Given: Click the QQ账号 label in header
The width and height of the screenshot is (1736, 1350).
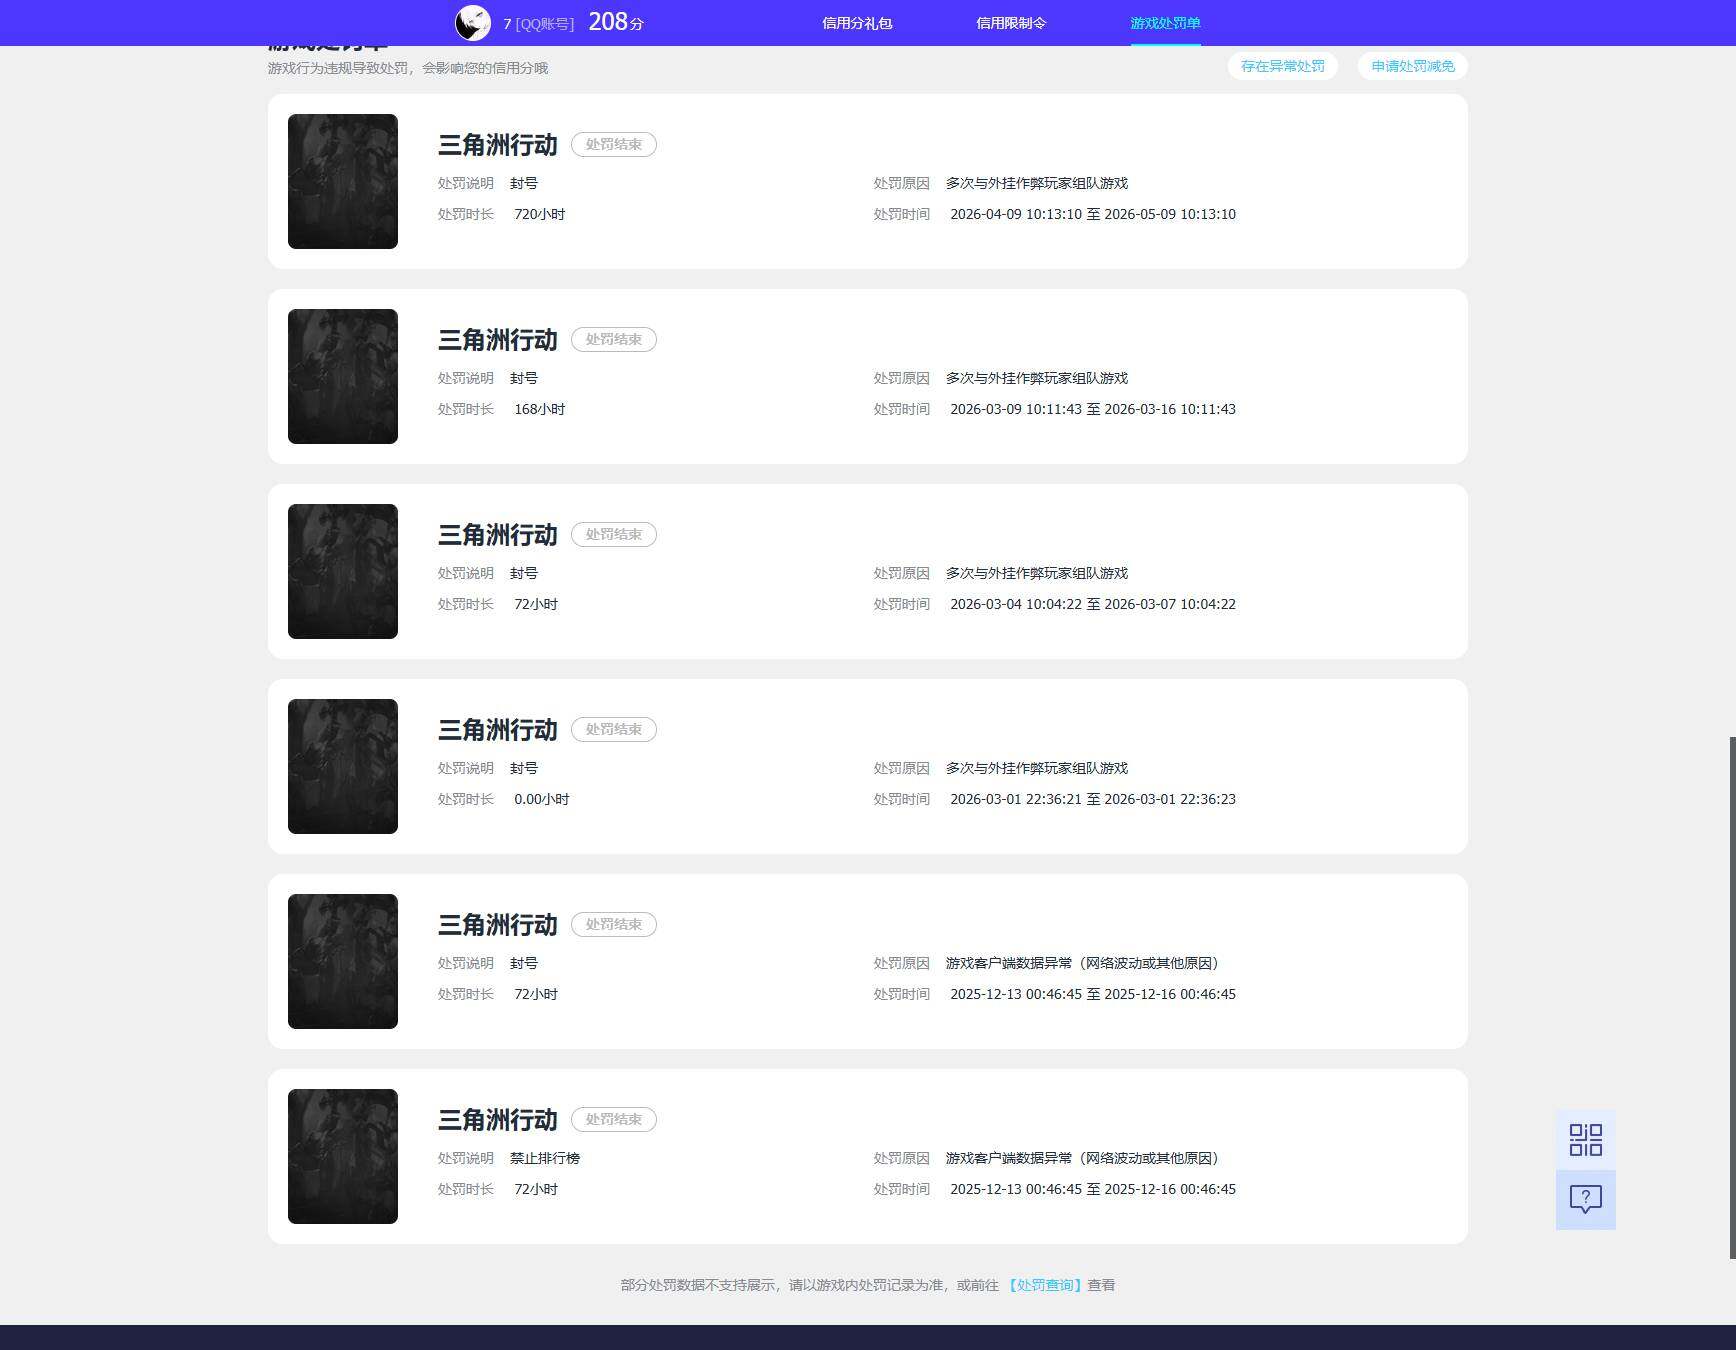Looking at the screenshot, I should pyautogui.click(x=544, y=23).
